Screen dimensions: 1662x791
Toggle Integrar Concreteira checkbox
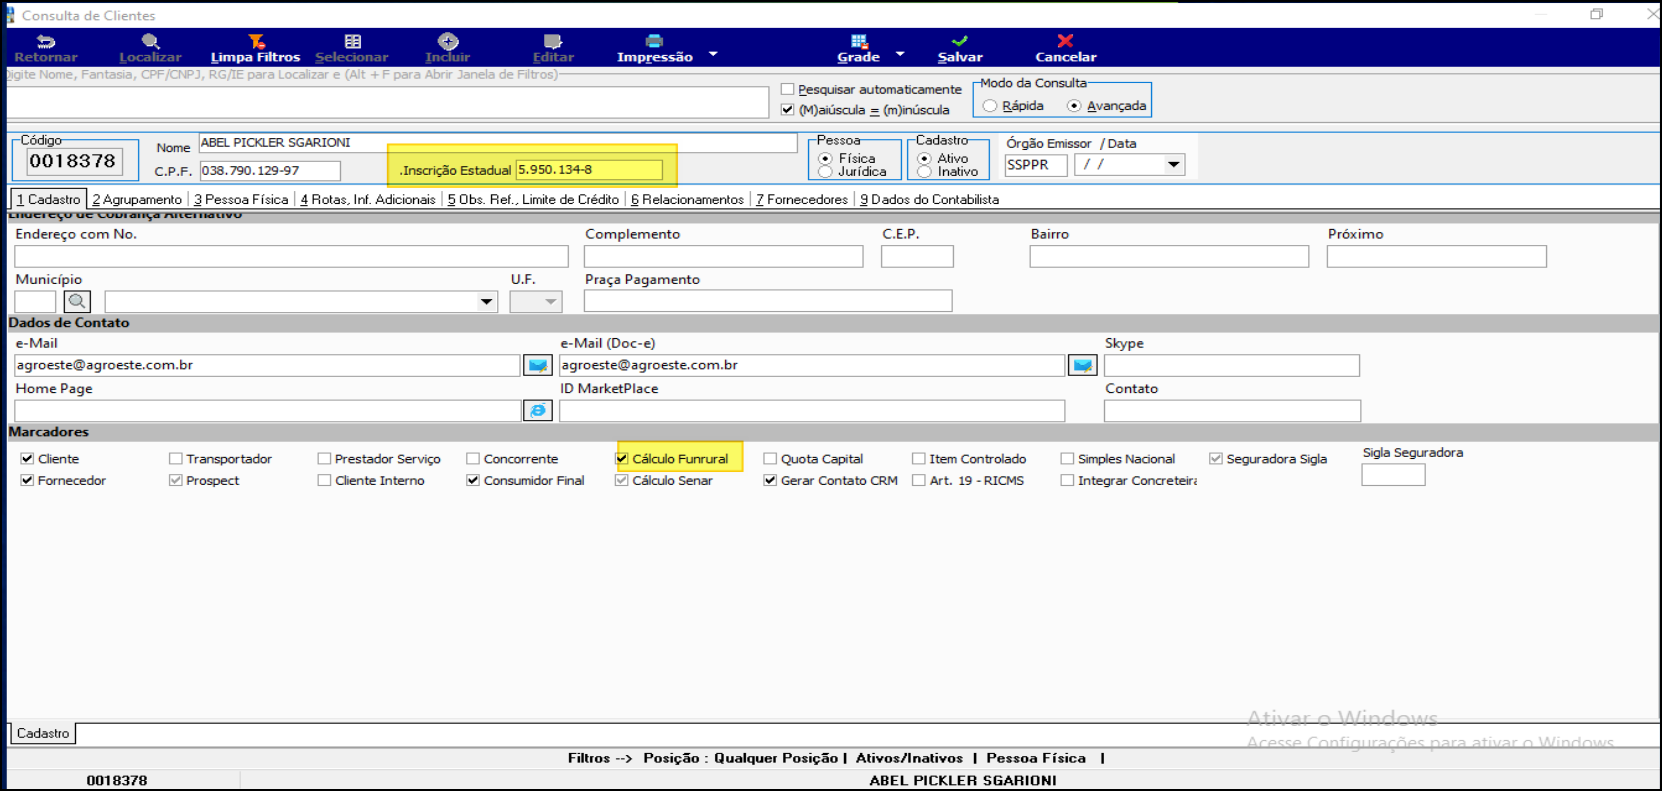tap(1067, 481)
